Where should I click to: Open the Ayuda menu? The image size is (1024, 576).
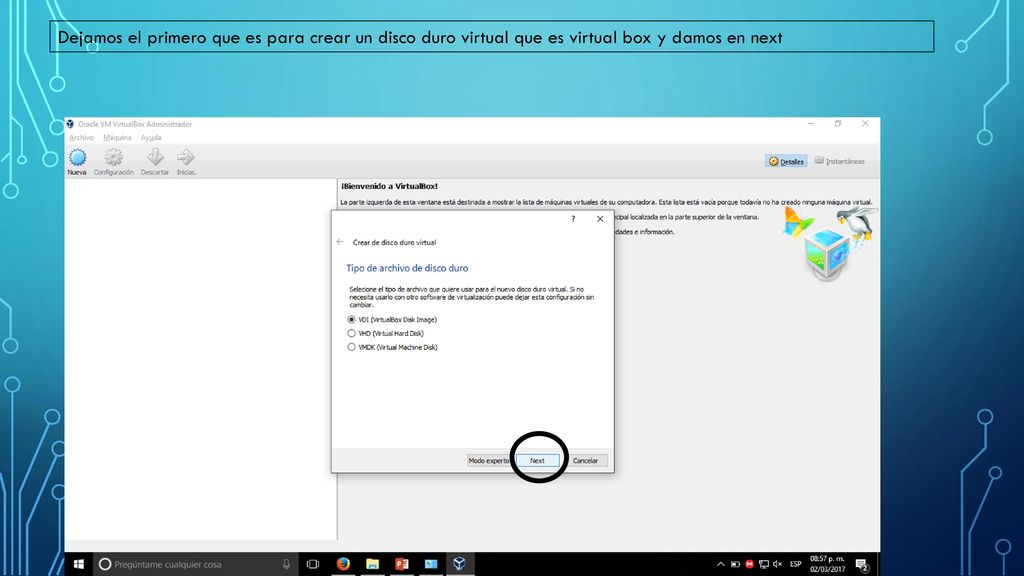point(151,138)
